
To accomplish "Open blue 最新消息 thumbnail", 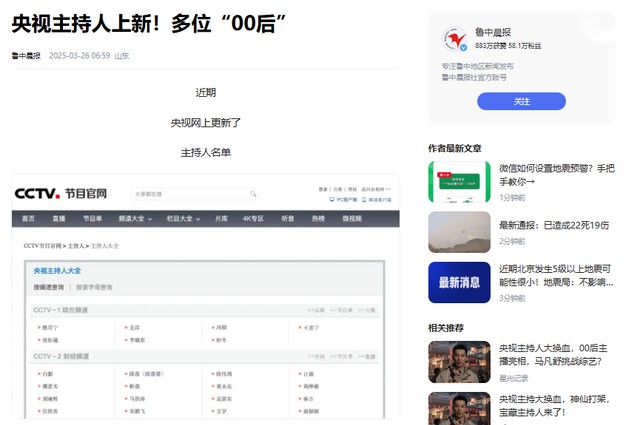I will pyautogui.click(x=459, y=282).
